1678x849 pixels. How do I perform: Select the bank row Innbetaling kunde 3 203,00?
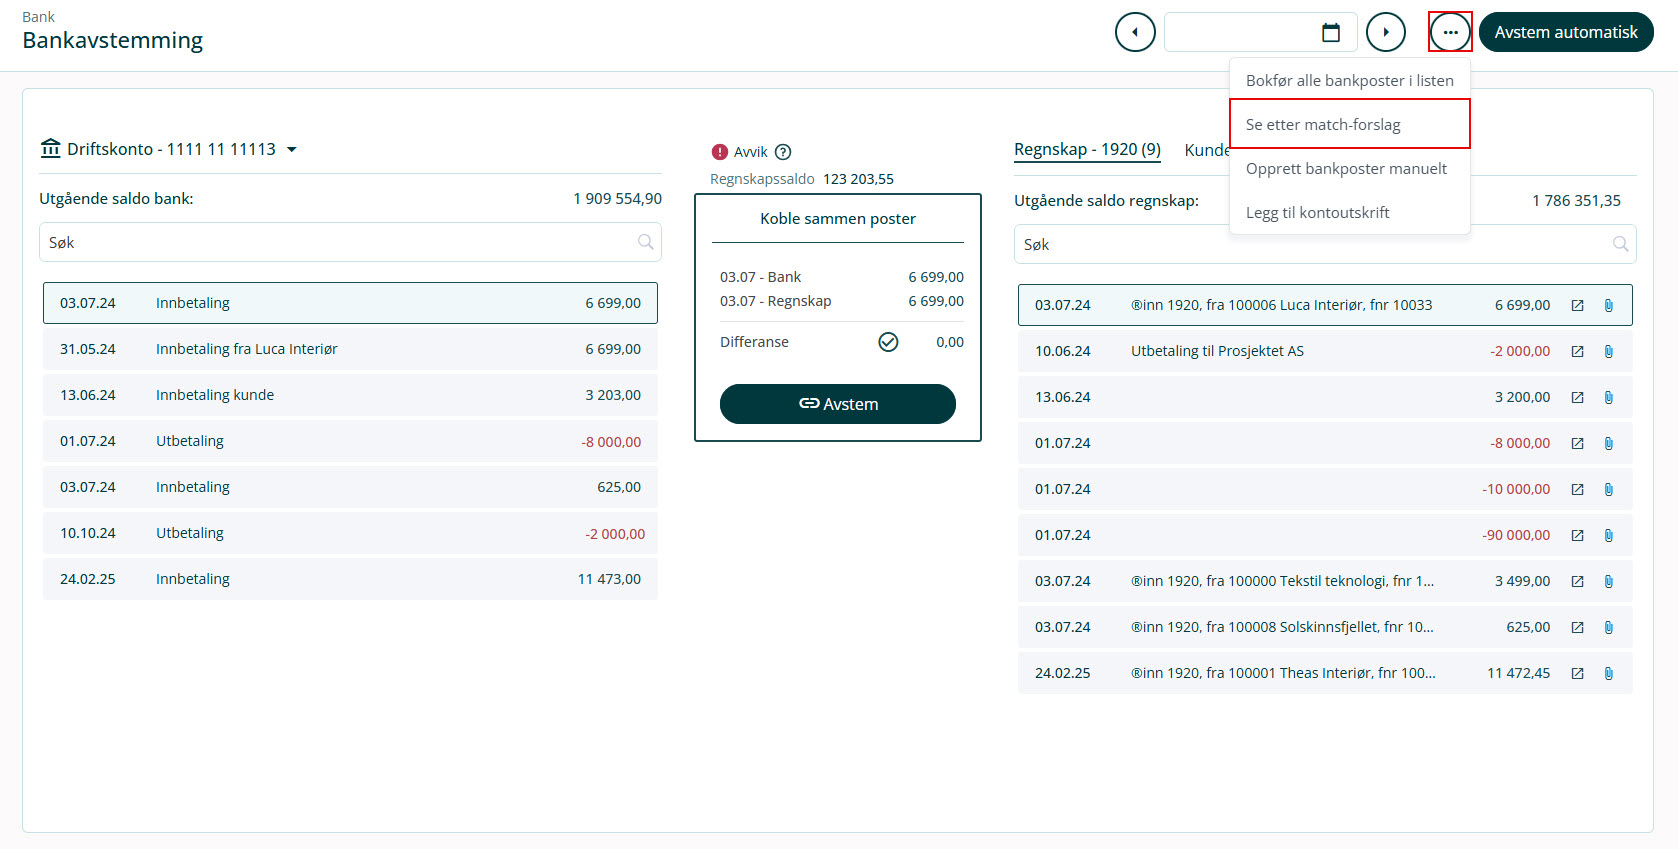point(350,395)
